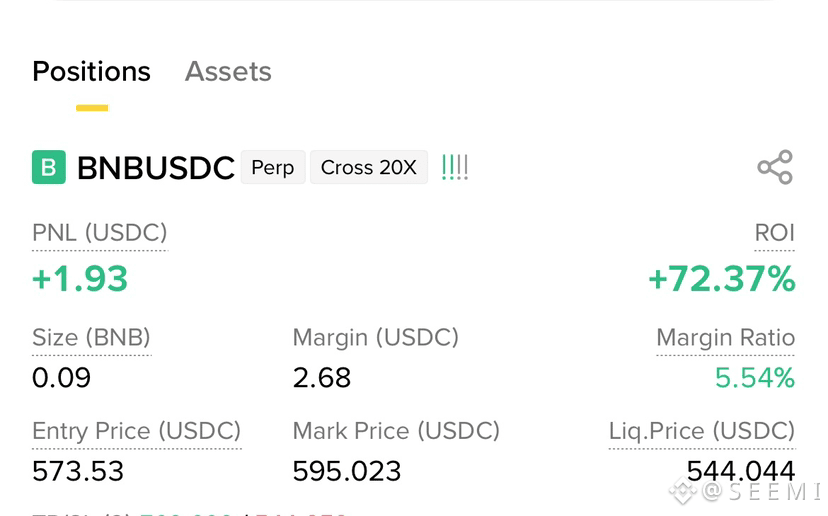
Task: Click the green BNB coin icon
Action: (49, 167)
